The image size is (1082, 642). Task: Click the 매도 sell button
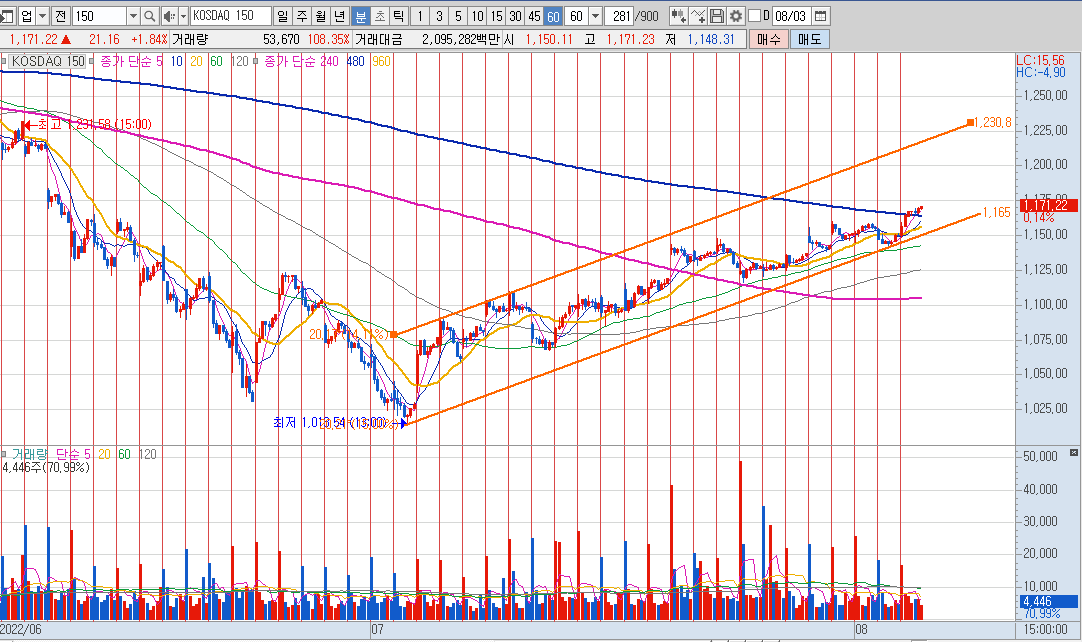809,39
